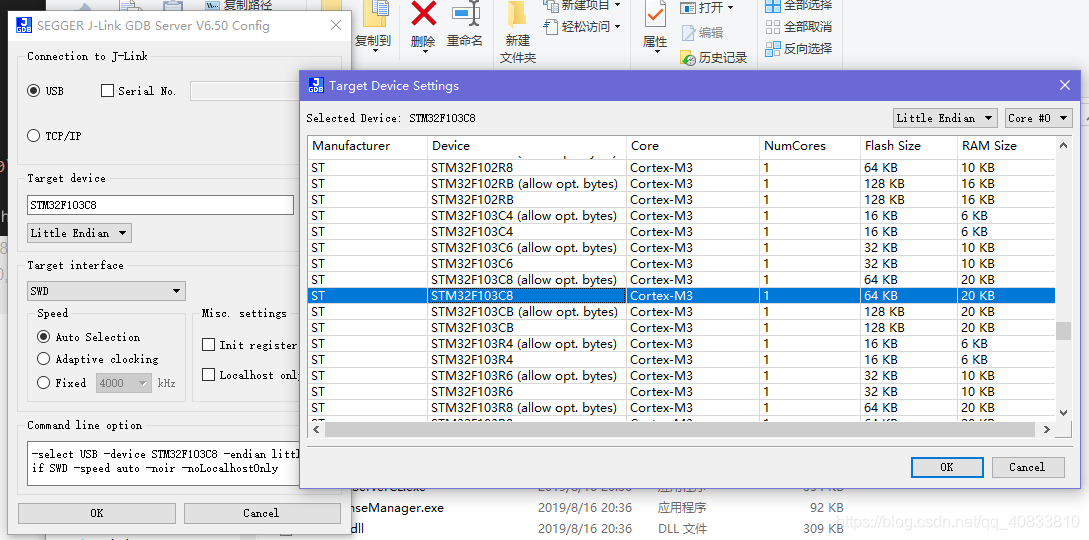Viewport: 1089px width, 540px height.
Task: Select Fixed speed radio button
Action: pos(44,382)
